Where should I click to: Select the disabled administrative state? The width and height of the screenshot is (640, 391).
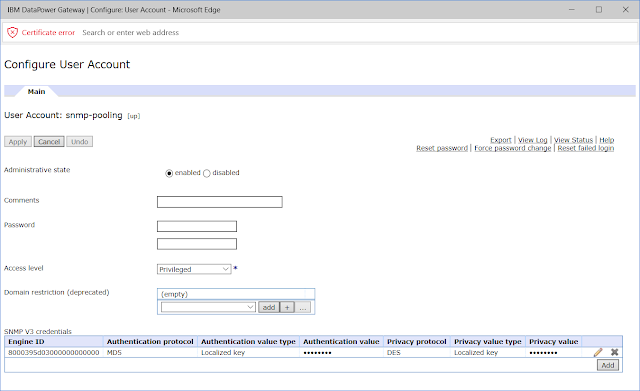[x=207, y=173]
